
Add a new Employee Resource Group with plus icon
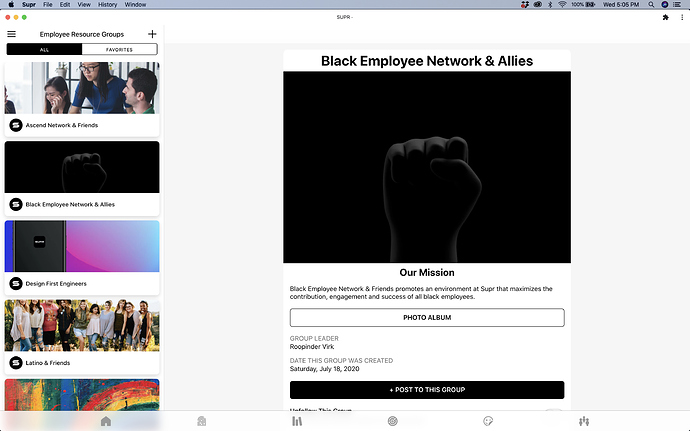pos(152,34)
